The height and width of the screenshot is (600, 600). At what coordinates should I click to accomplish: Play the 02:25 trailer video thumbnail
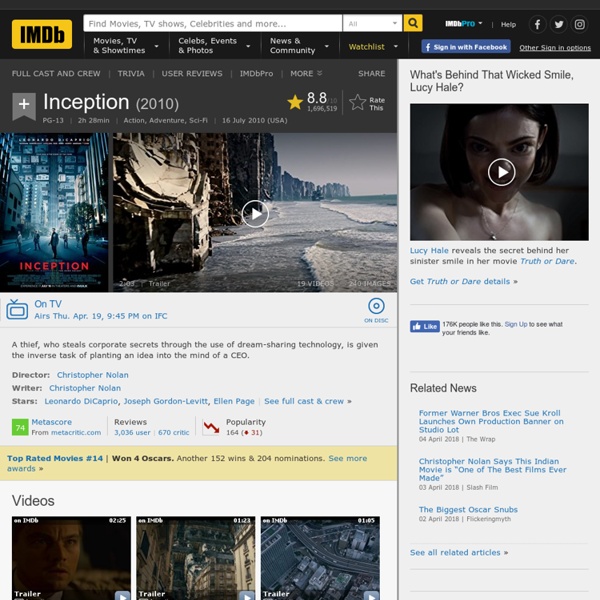click(x=71, y=558)
